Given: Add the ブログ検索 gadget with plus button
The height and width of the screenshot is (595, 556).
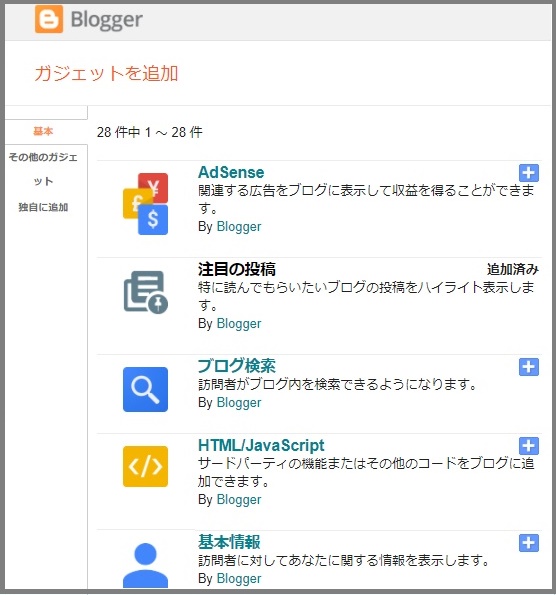Looking at the screenshot, I should pos(529,367).
